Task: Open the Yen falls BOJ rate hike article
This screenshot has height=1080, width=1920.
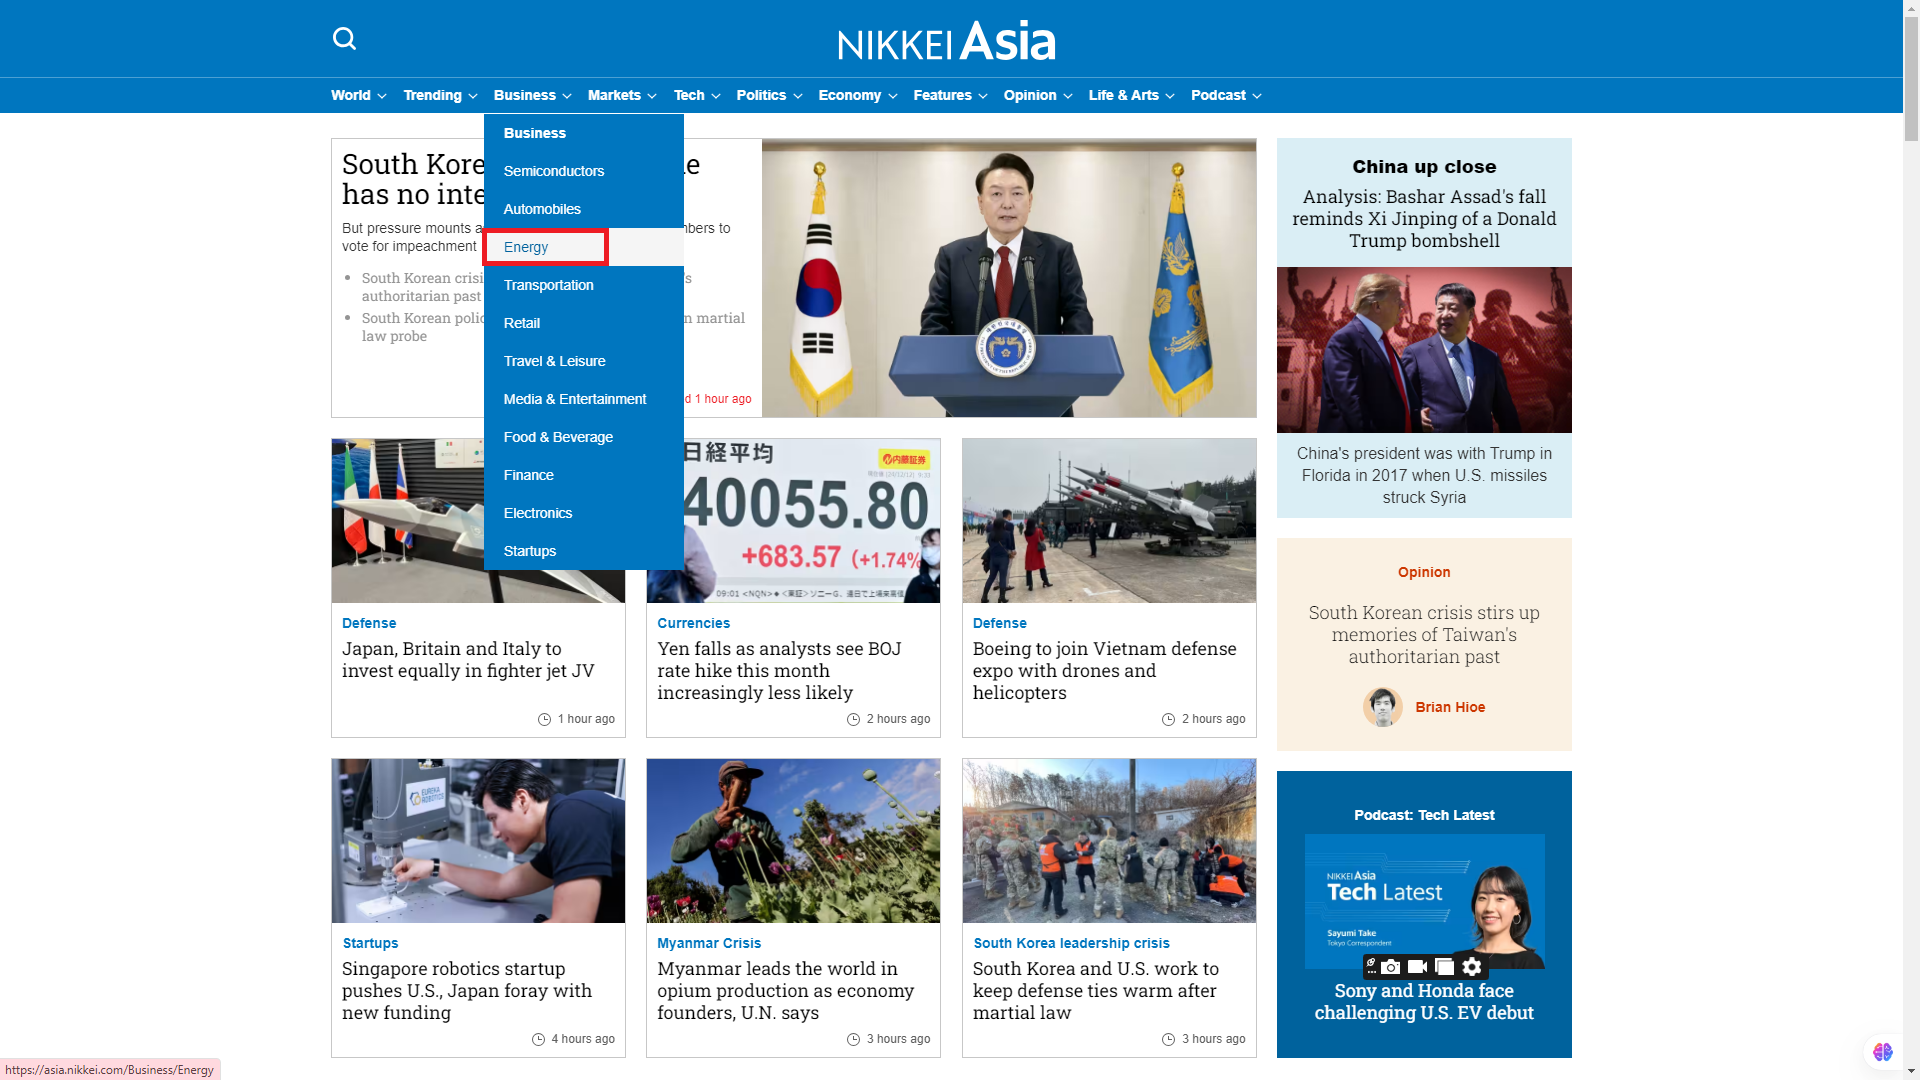Action: (779, 670)
